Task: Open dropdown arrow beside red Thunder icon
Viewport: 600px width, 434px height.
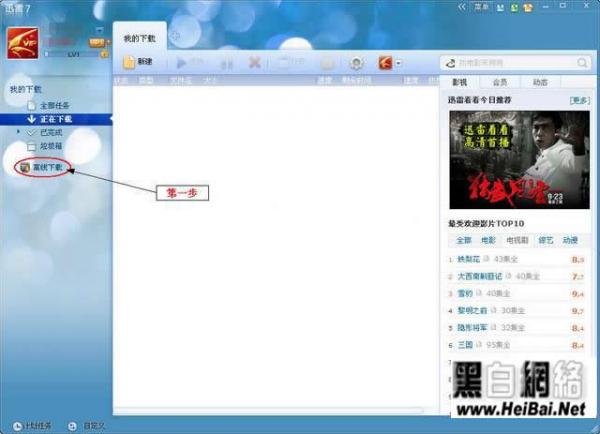Action: pos(398,63)
